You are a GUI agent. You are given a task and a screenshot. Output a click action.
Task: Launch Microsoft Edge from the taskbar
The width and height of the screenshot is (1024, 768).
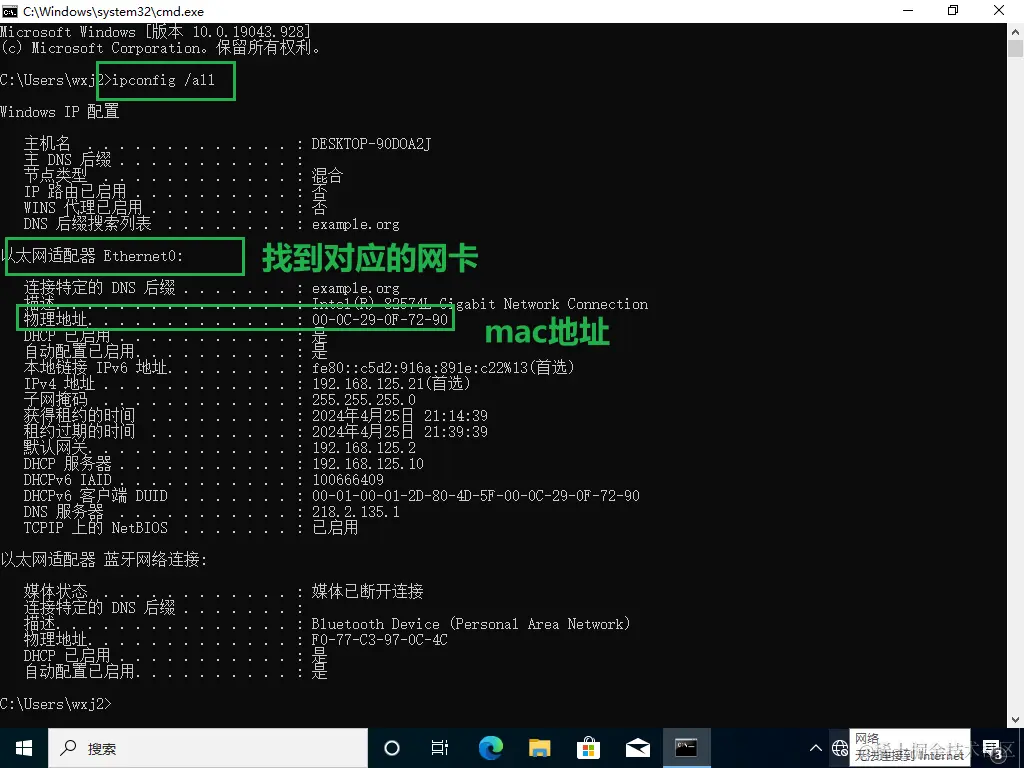490,748
